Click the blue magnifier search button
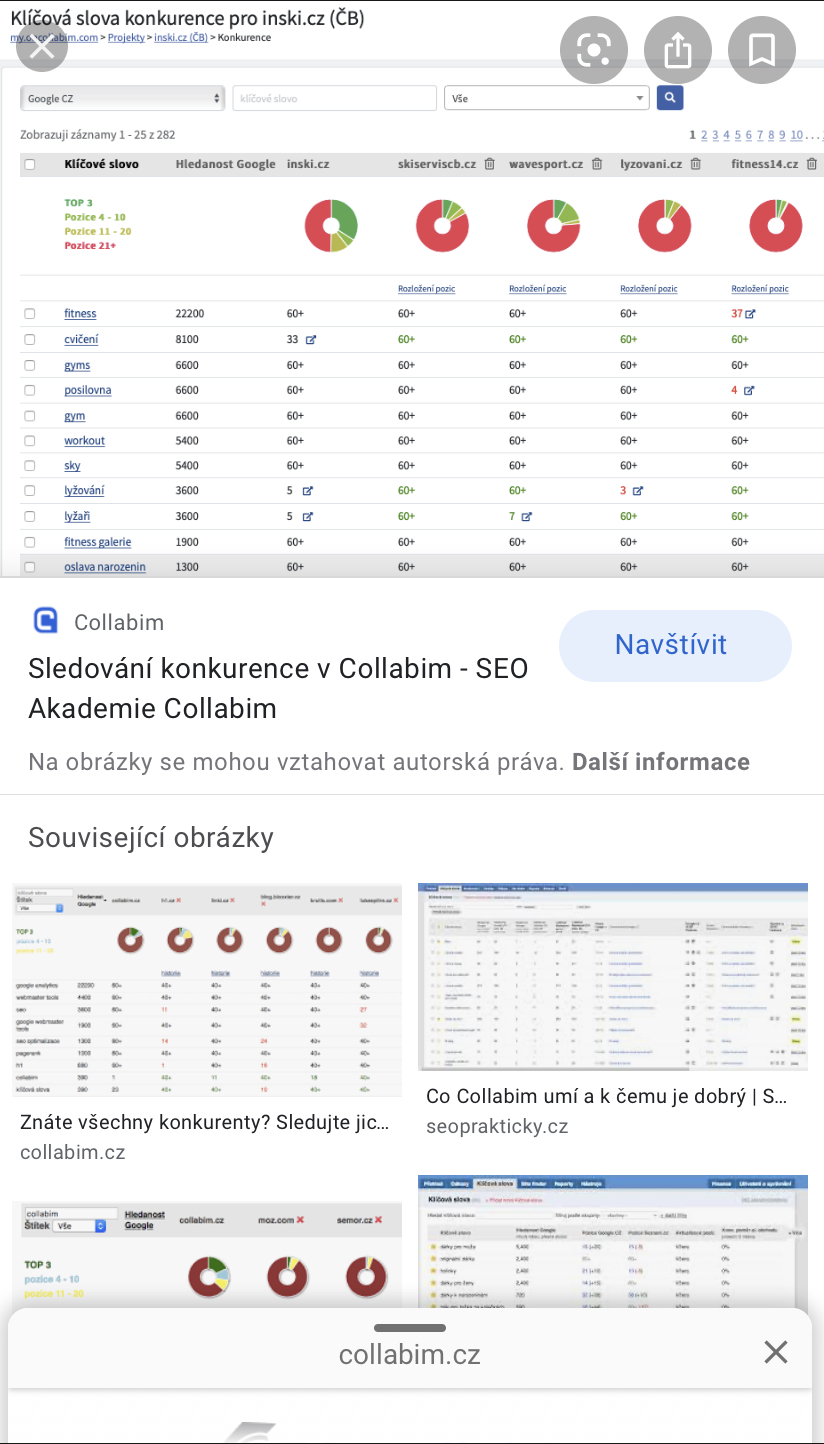The width and height of the screenshot is (824, 1444). (670, 98)
